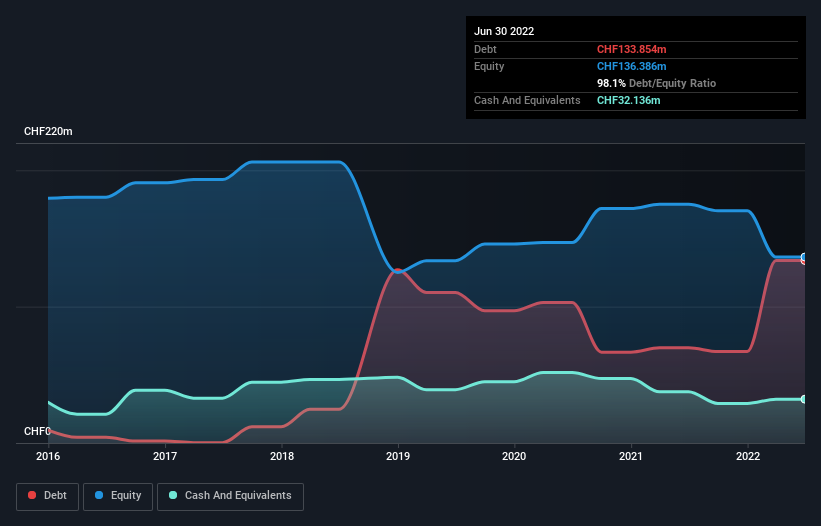Click the blue Equity legend dot
The image size is (821, 526).
click(99, 495)
